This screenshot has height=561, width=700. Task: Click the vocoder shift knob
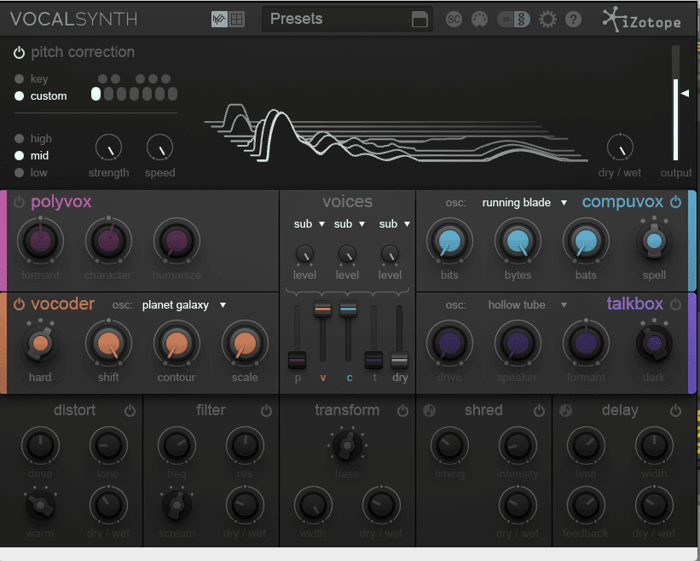(x=108, y=344)
